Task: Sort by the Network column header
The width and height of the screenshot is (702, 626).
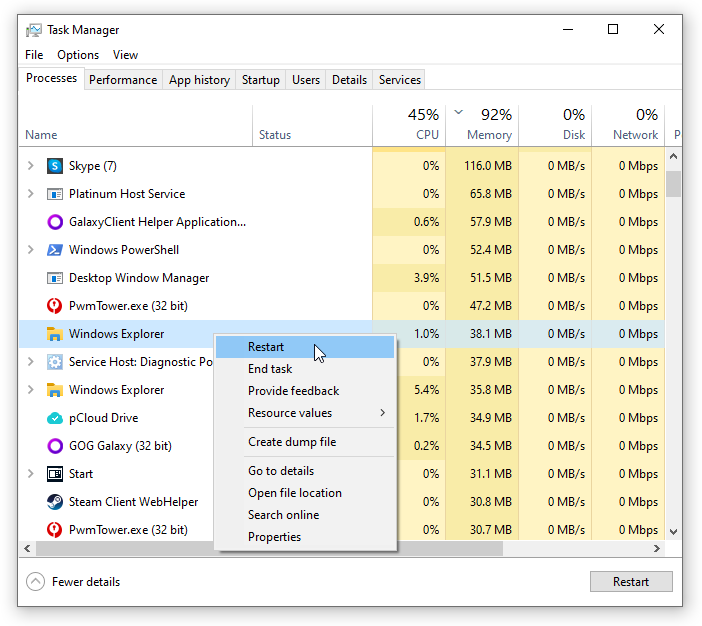Action: click(628, 126)
